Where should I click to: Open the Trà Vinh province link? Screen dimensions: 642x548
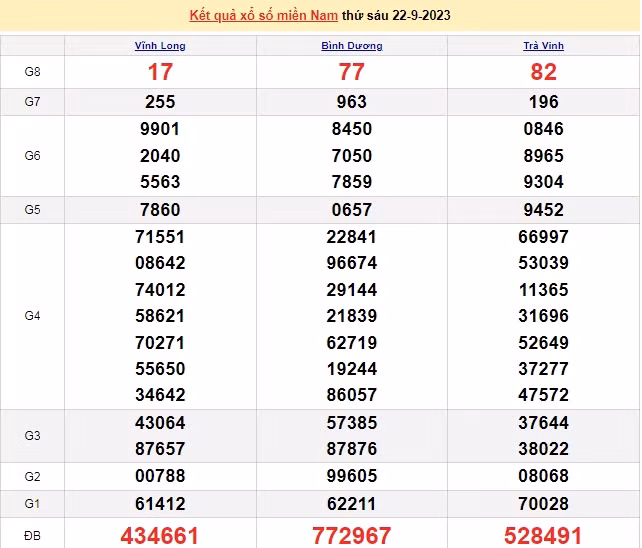[x=543, y=45]
